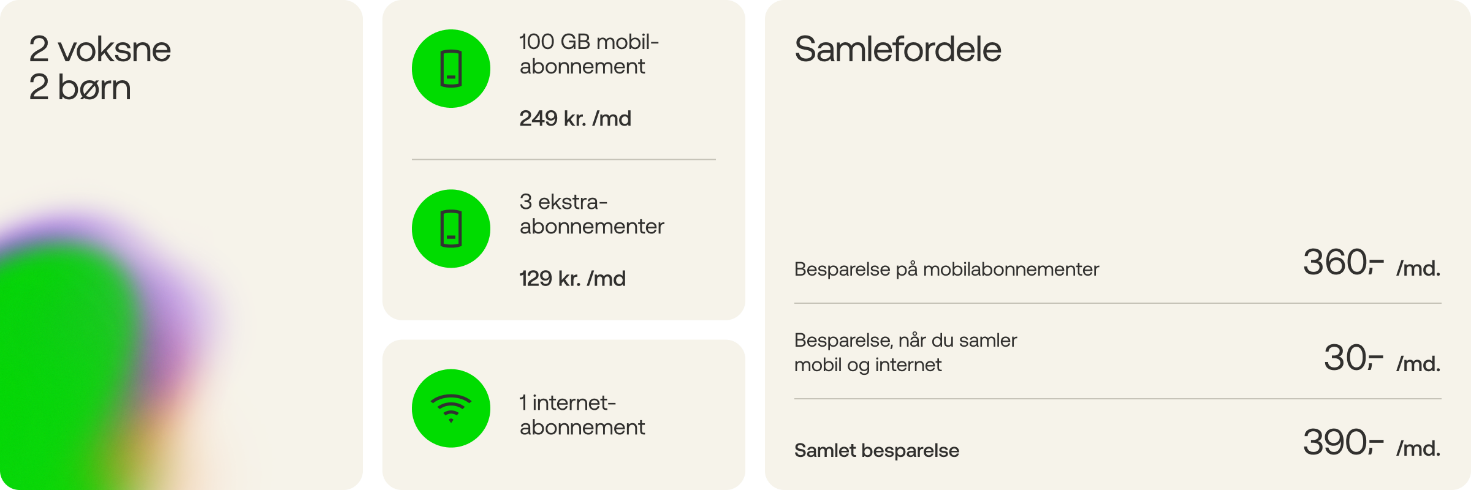1471x490 pixels.
Task: Select the 1 internet-abonnement label
Action: [582, 415]
